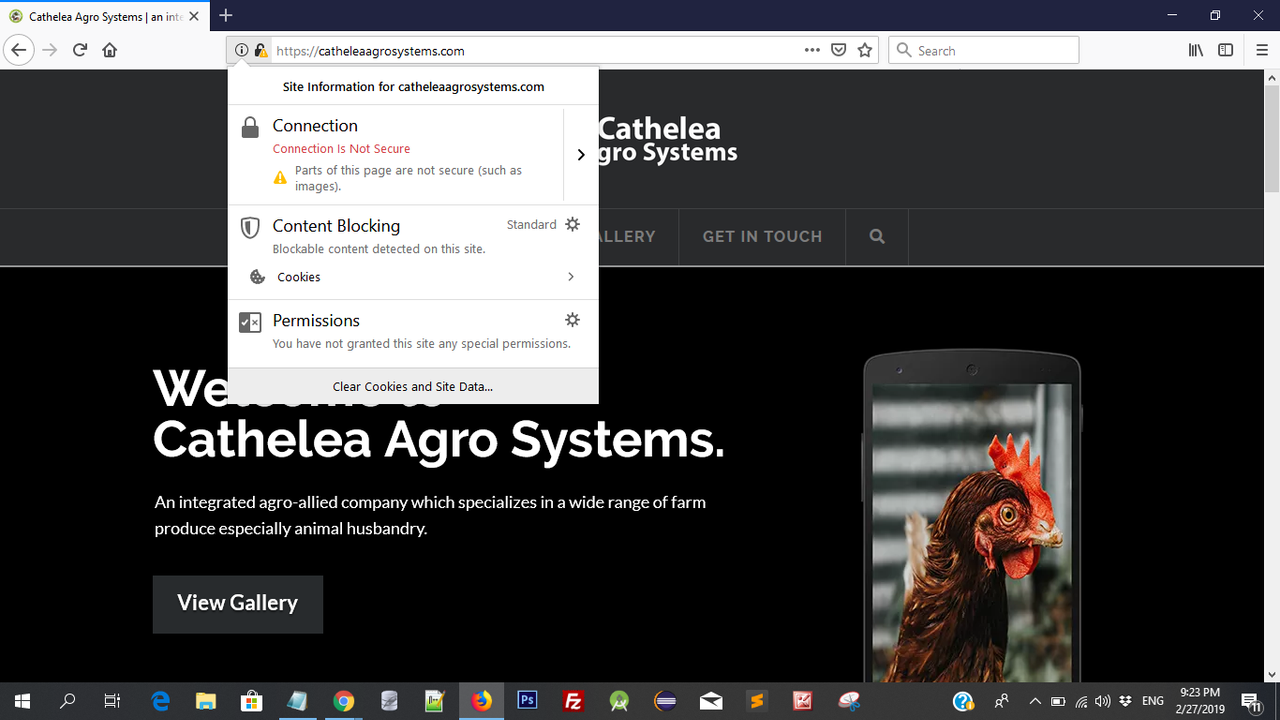Open Dropbox from the system tray

click(x=1126, y=701)
